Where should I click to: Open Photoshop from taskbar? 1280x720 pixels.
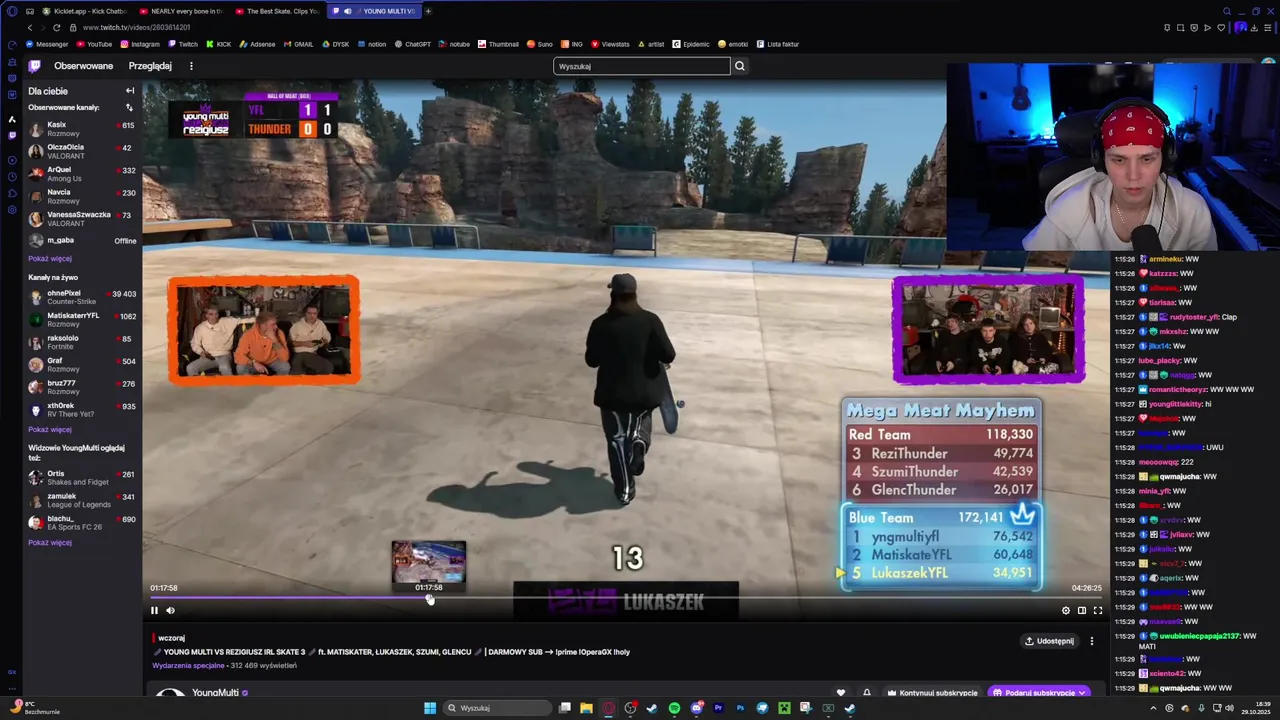740,708
